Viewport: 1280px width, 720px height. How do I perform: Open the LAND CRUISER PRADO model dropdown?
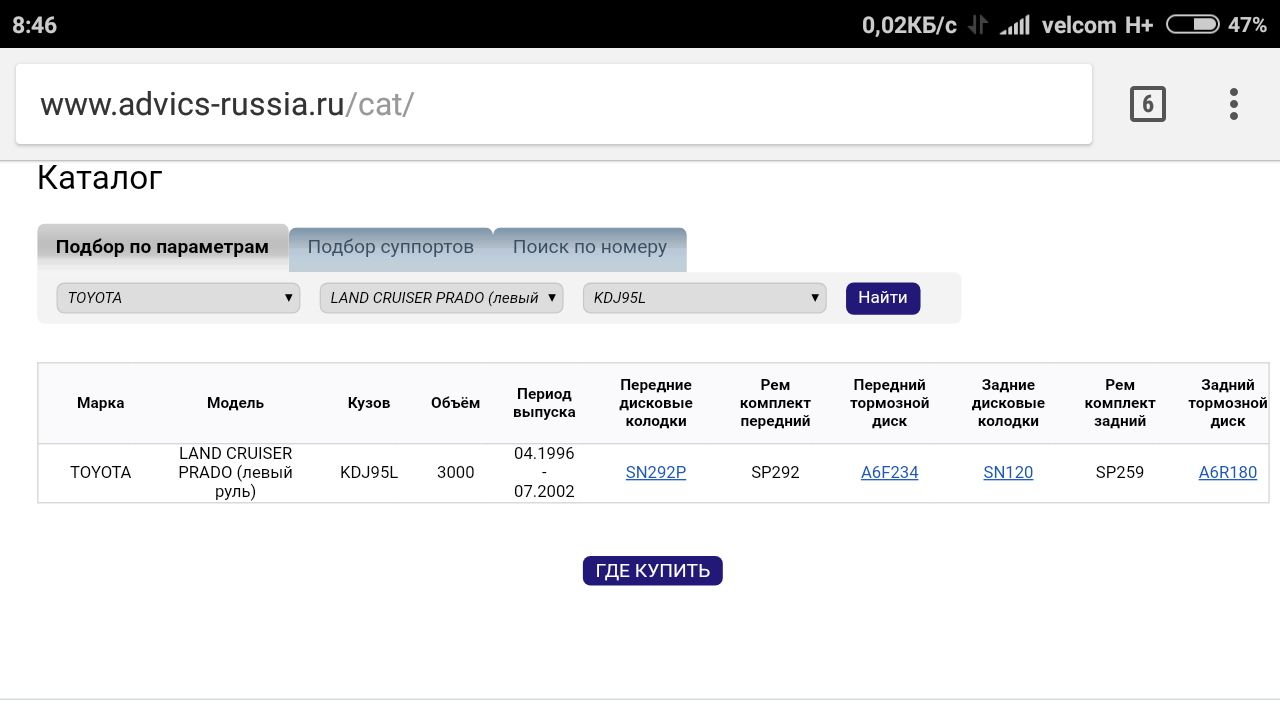(441, 298)
